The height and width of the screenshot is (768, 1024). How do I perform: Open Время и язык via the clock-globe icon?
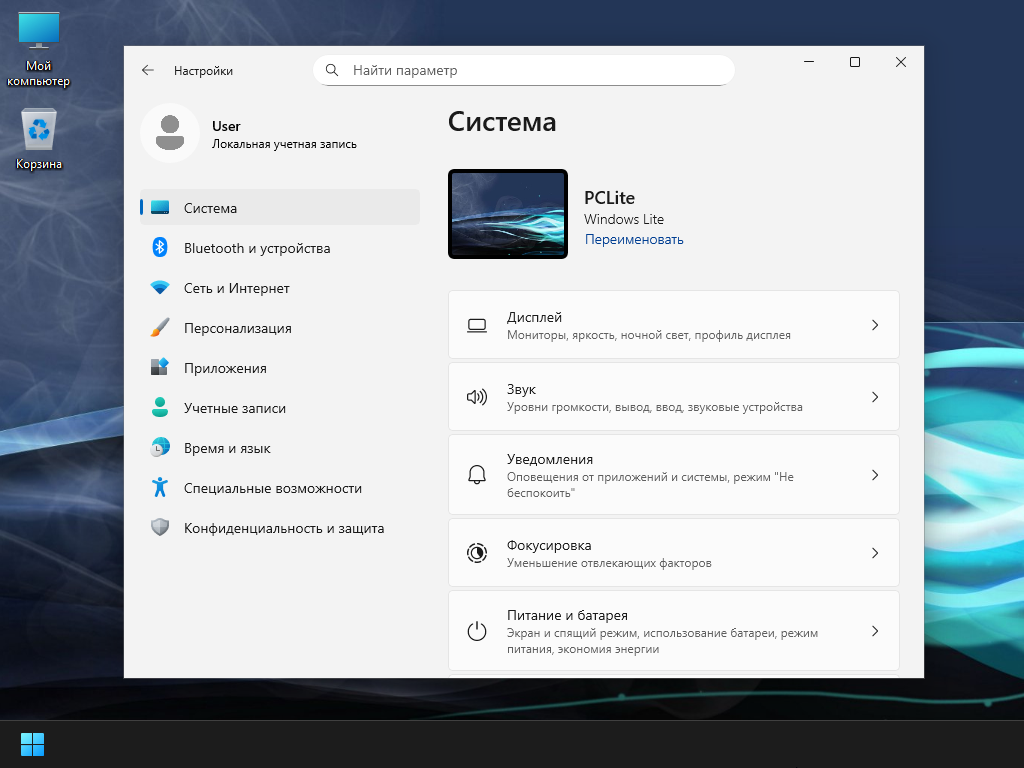[160, 447]
